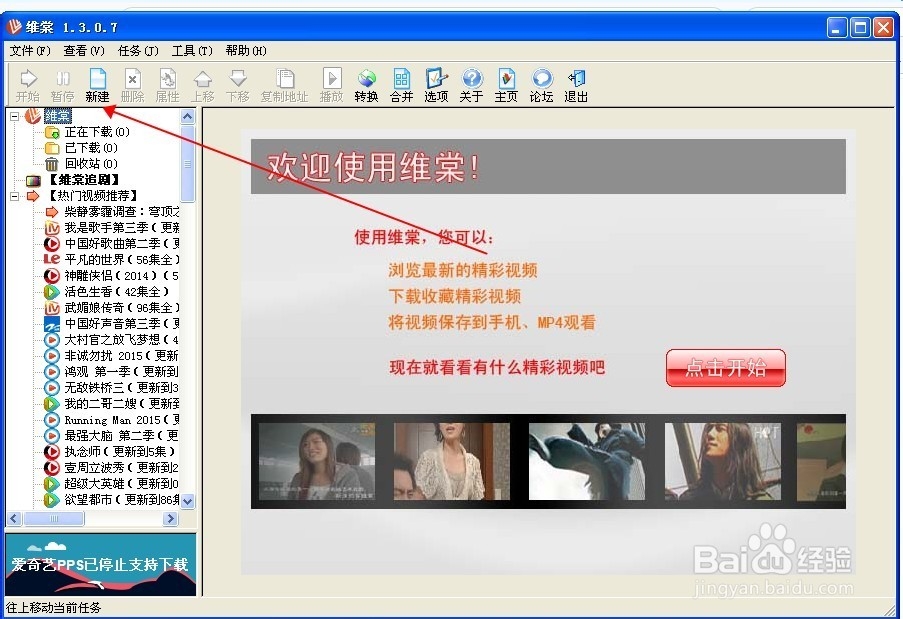Open the 查看(V) menu
Image resolution: width=903 pixels, height=619 pixels.
coord(84,51)
